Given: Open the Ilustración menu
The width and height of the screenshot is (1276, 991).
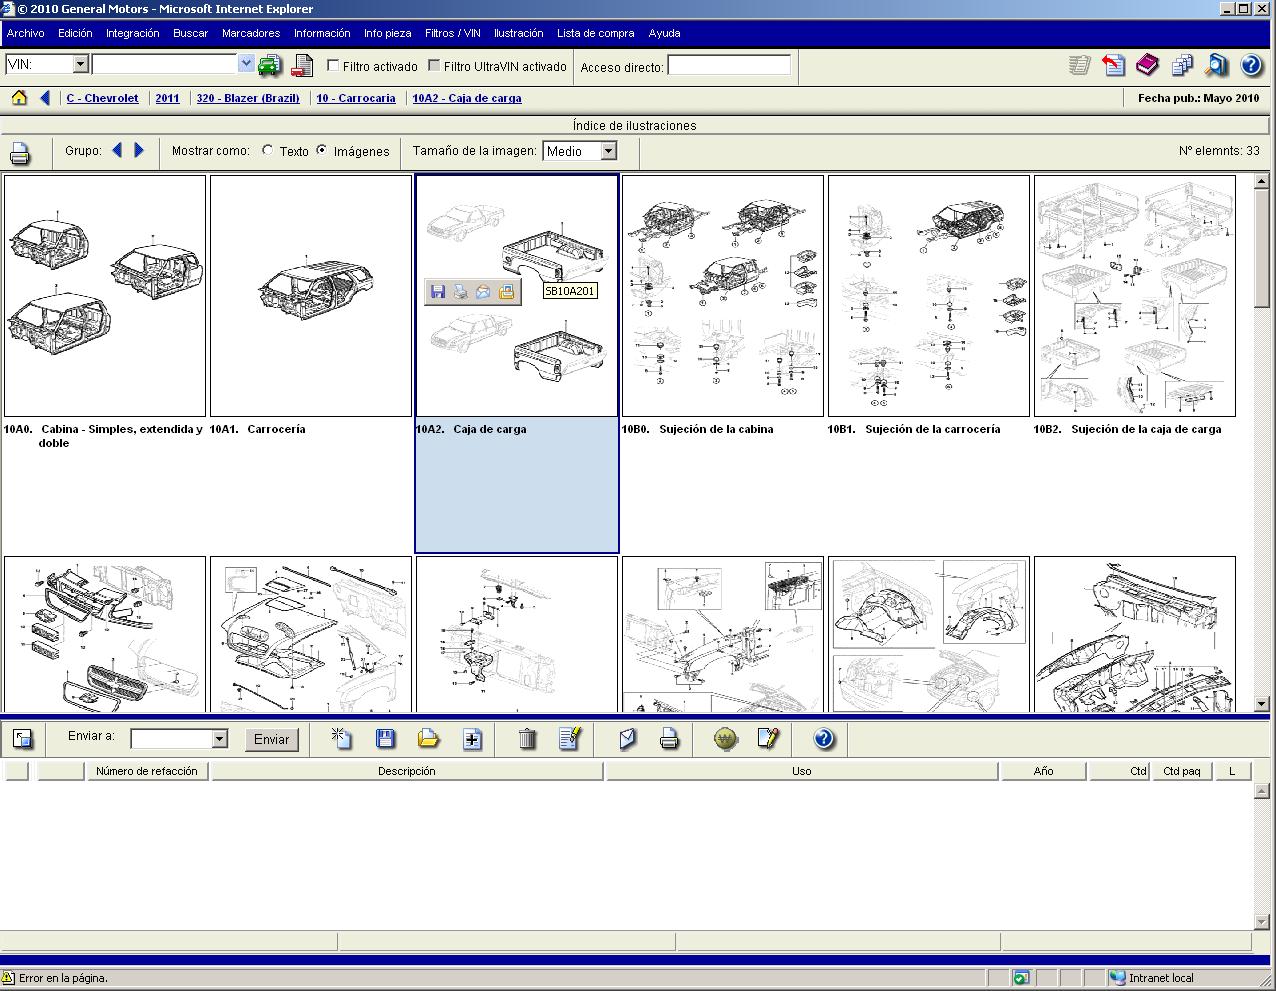Looking at the screenshot, I should coord(519,33).
